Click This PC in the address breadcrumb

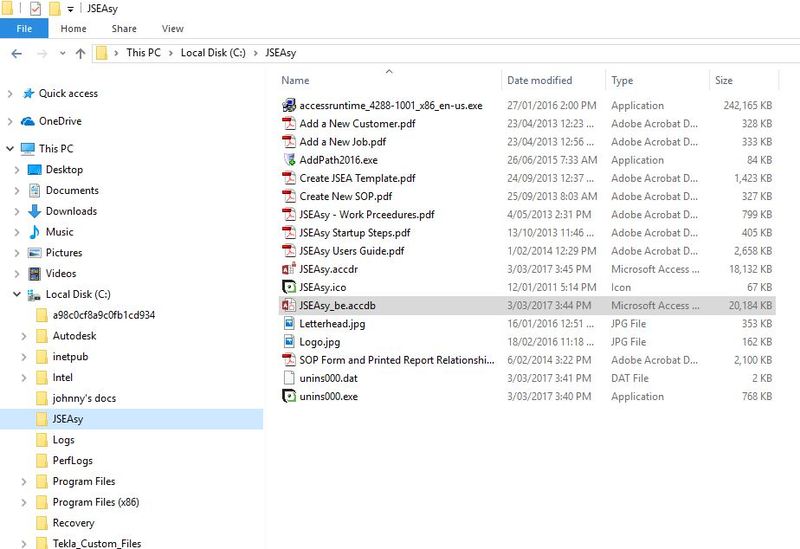[143, 53]
